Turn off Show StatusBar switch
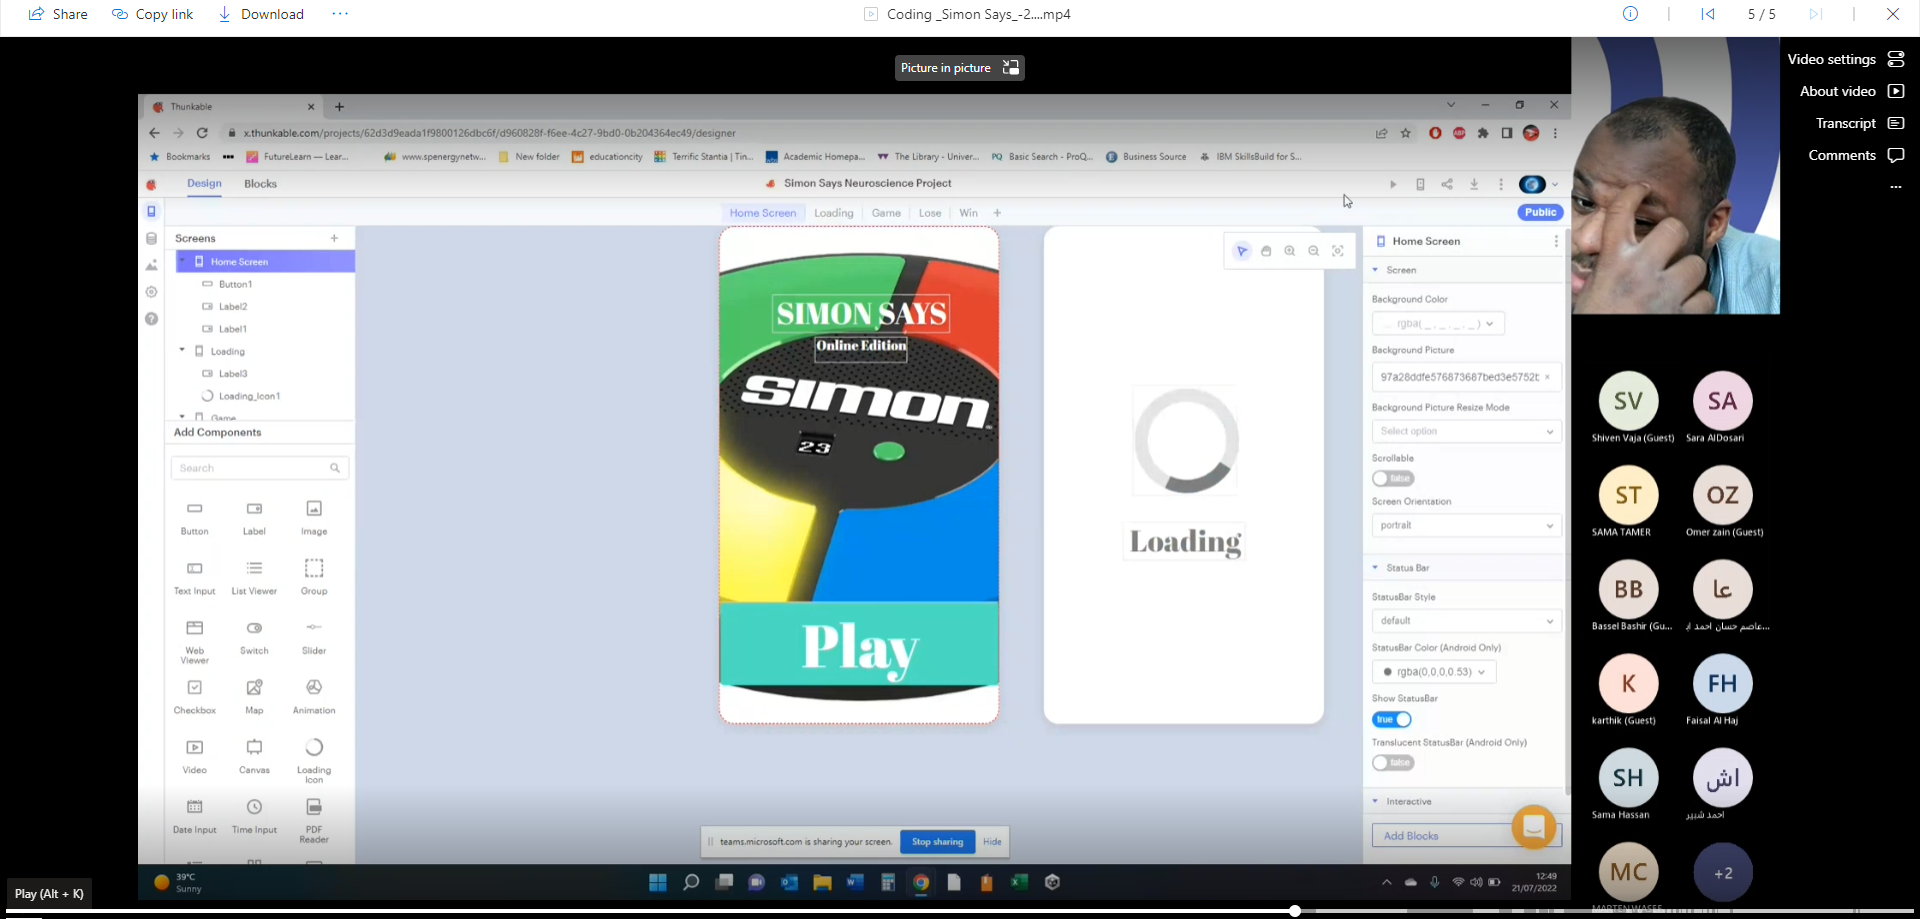Image resolution: width=1920 pixels, height=919 pixels. (1392, 719)
